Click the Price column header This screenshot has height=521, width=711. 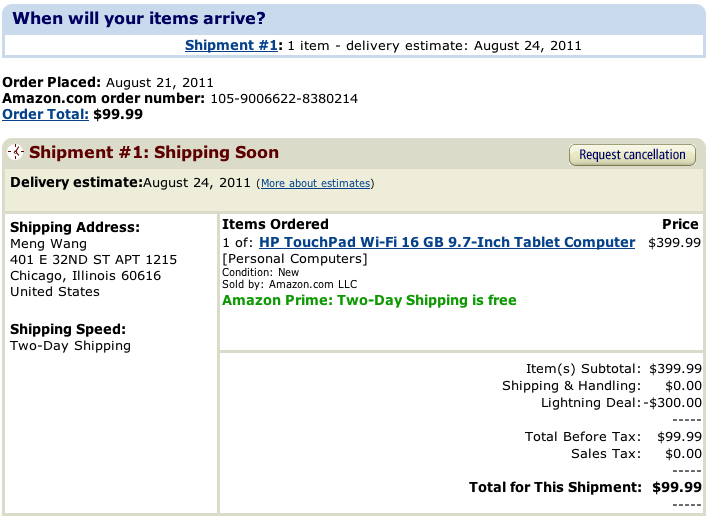point(680,224)
